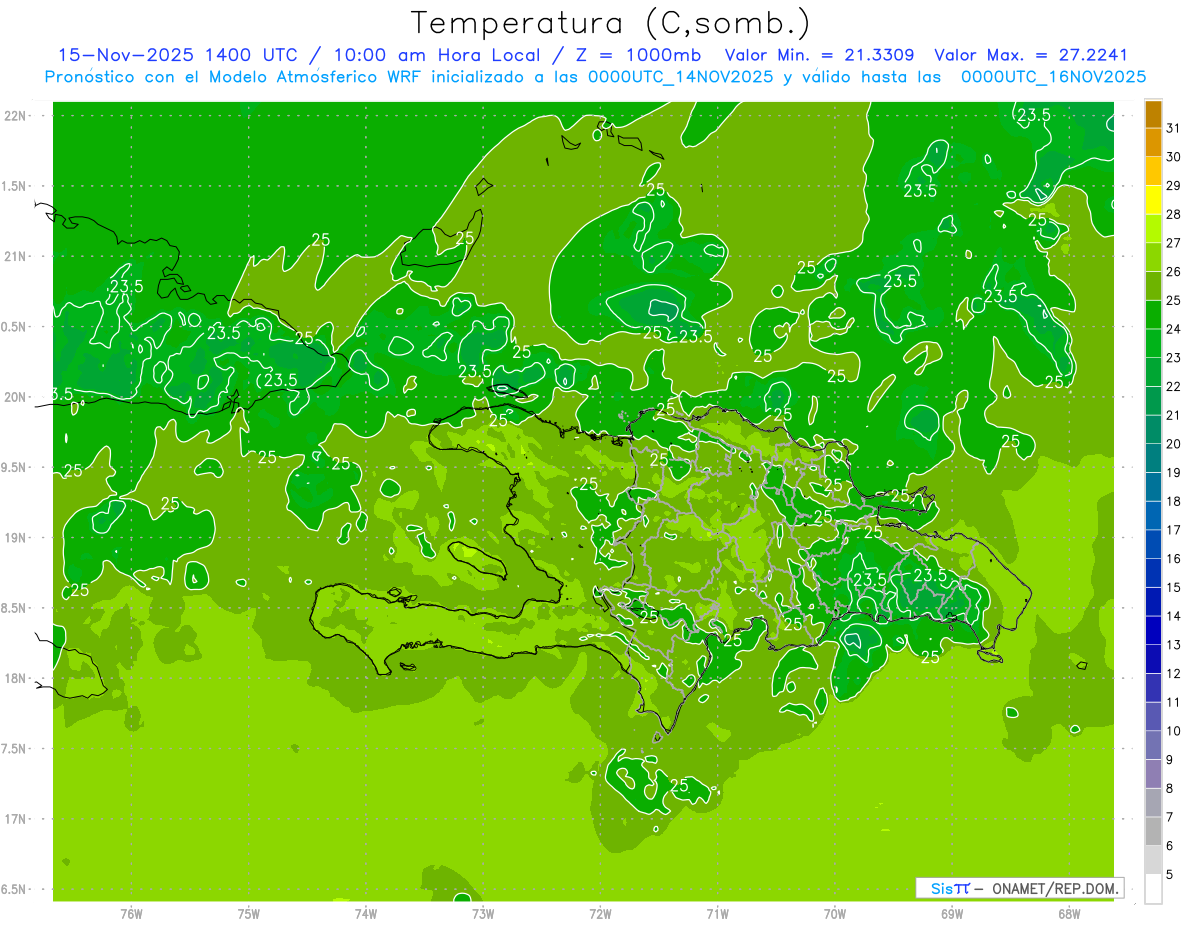Click the '76W' longitude axis label
The height and width of the screenshot is (927, 1200).
131,913
